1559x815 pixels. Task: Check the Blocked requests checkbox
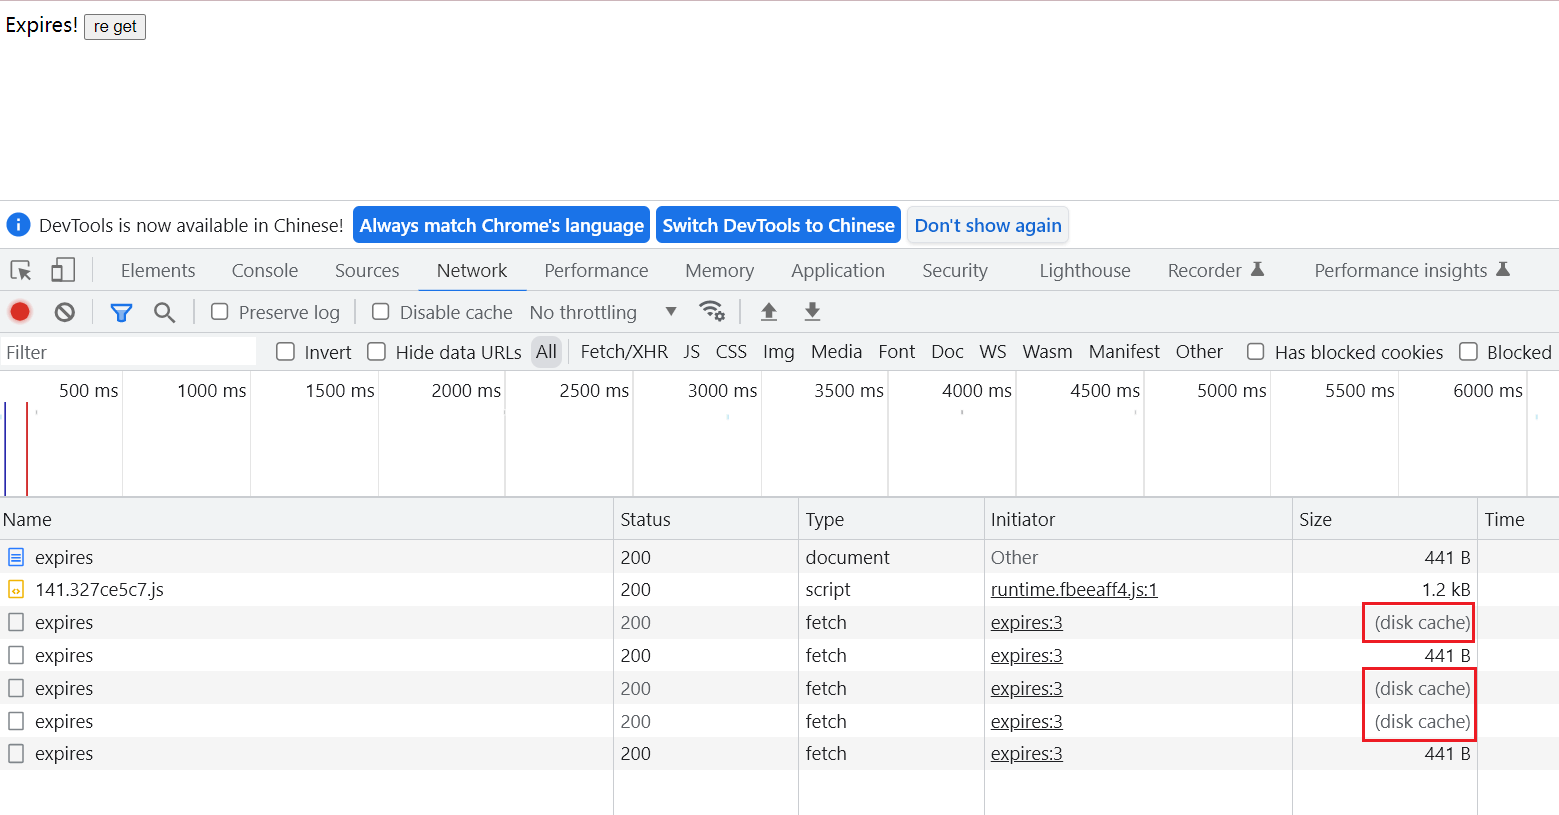[x=1469, y=352]
